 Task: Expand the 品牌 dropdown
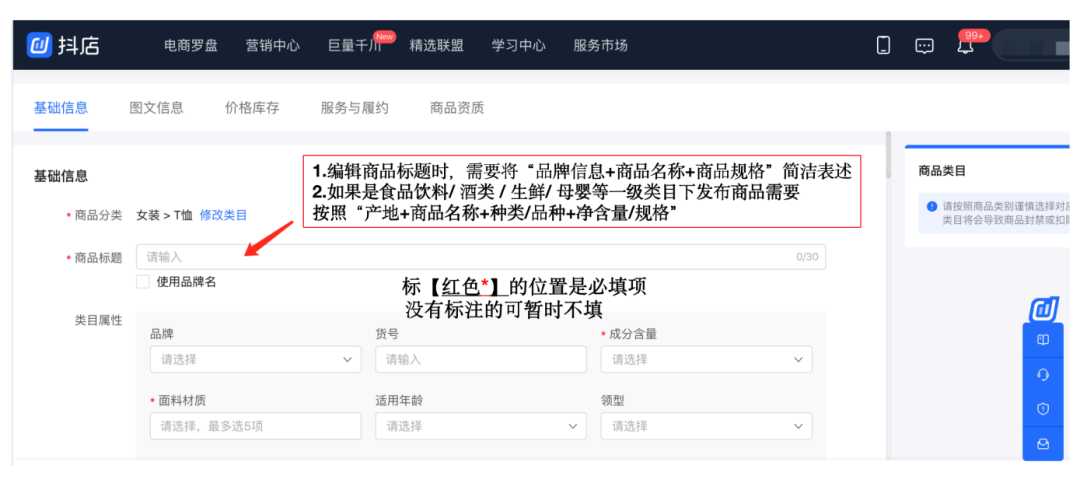(256, 359)
